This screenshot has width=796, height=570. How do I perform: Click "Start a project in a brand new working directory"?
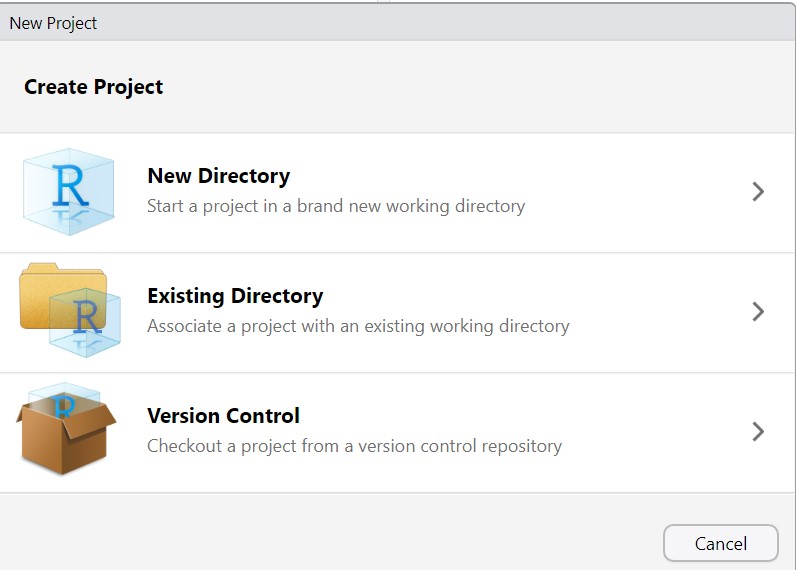(335, 206)
